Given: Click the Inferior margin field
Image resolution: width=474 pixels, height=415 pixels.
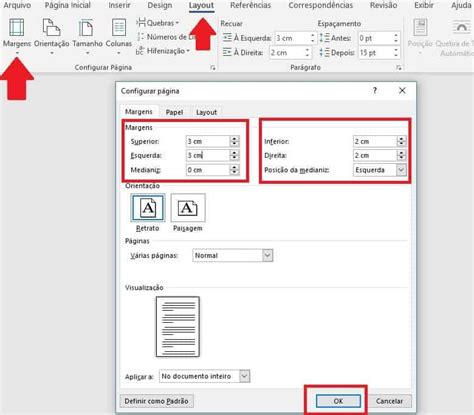Looking at the screenshot, I should (375, 142).
